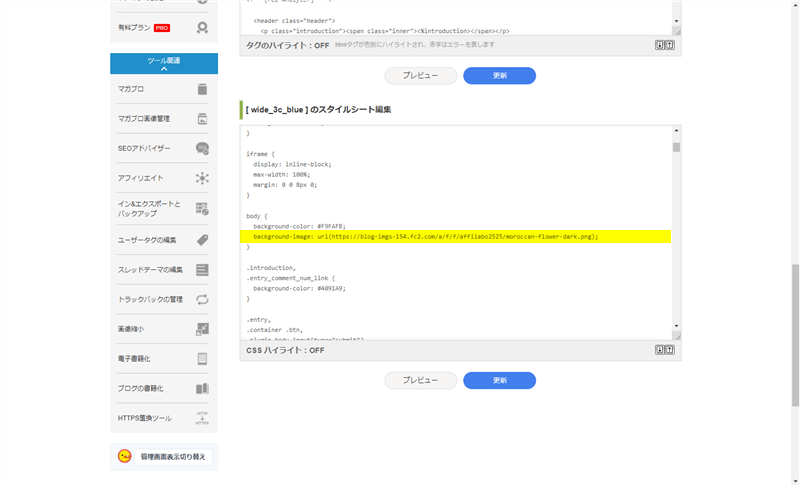
Task: Toggle CSS ハイライト OFF setting
Action: pos(285,350)
